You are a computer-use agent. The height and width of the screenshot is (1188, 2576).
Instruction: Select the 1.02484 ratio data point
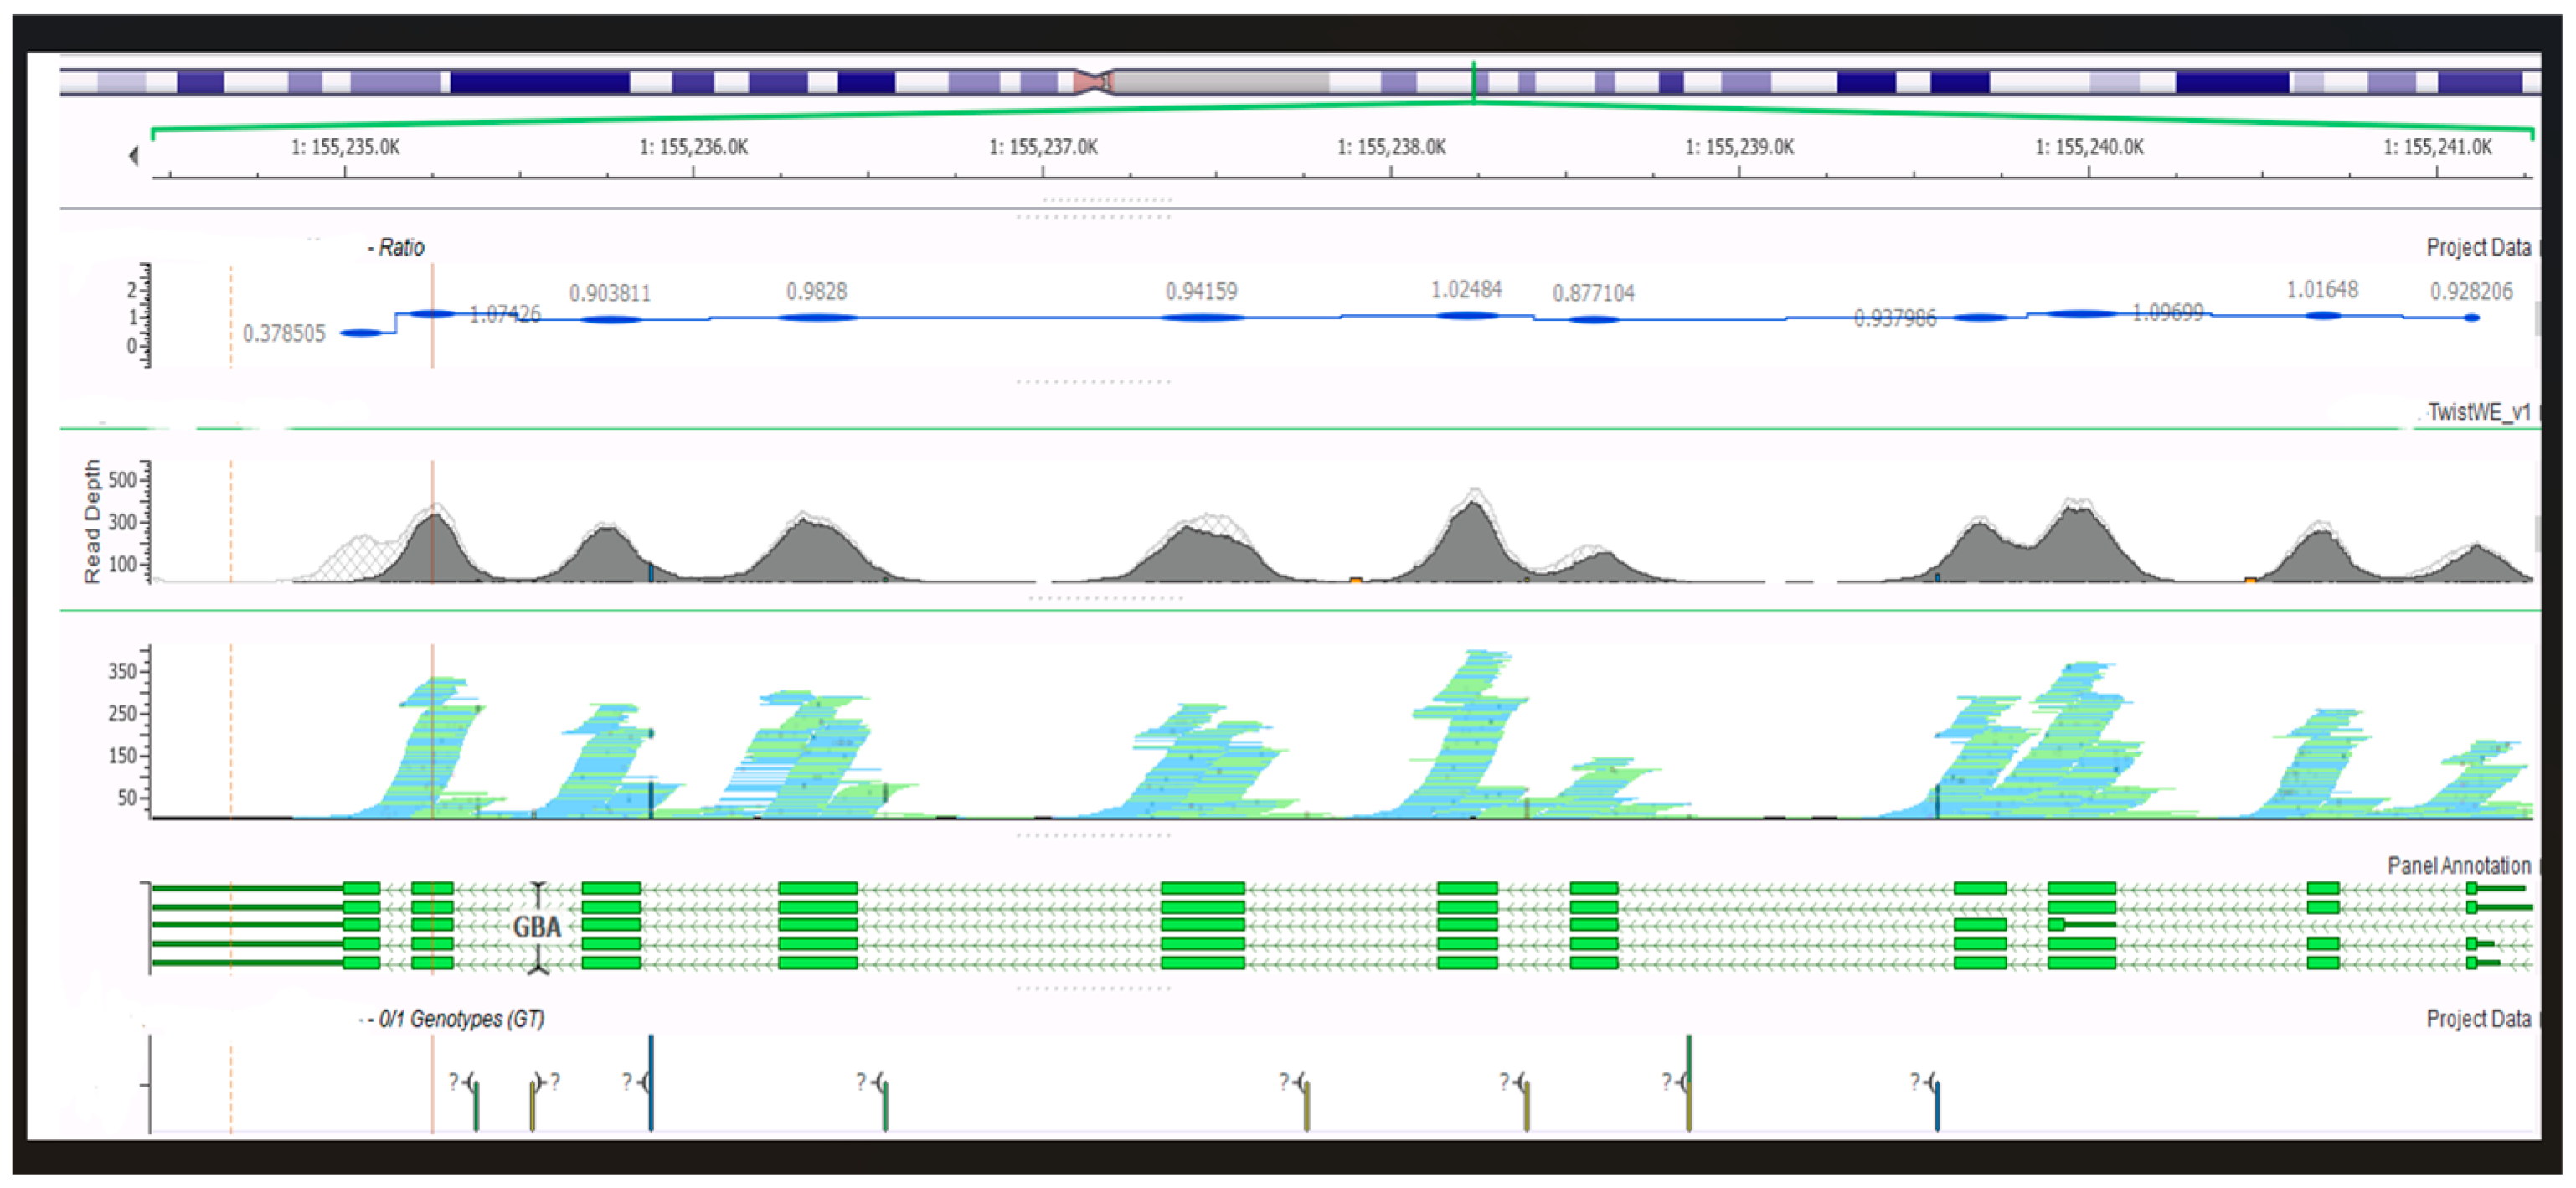click(x=1466, y=315)
